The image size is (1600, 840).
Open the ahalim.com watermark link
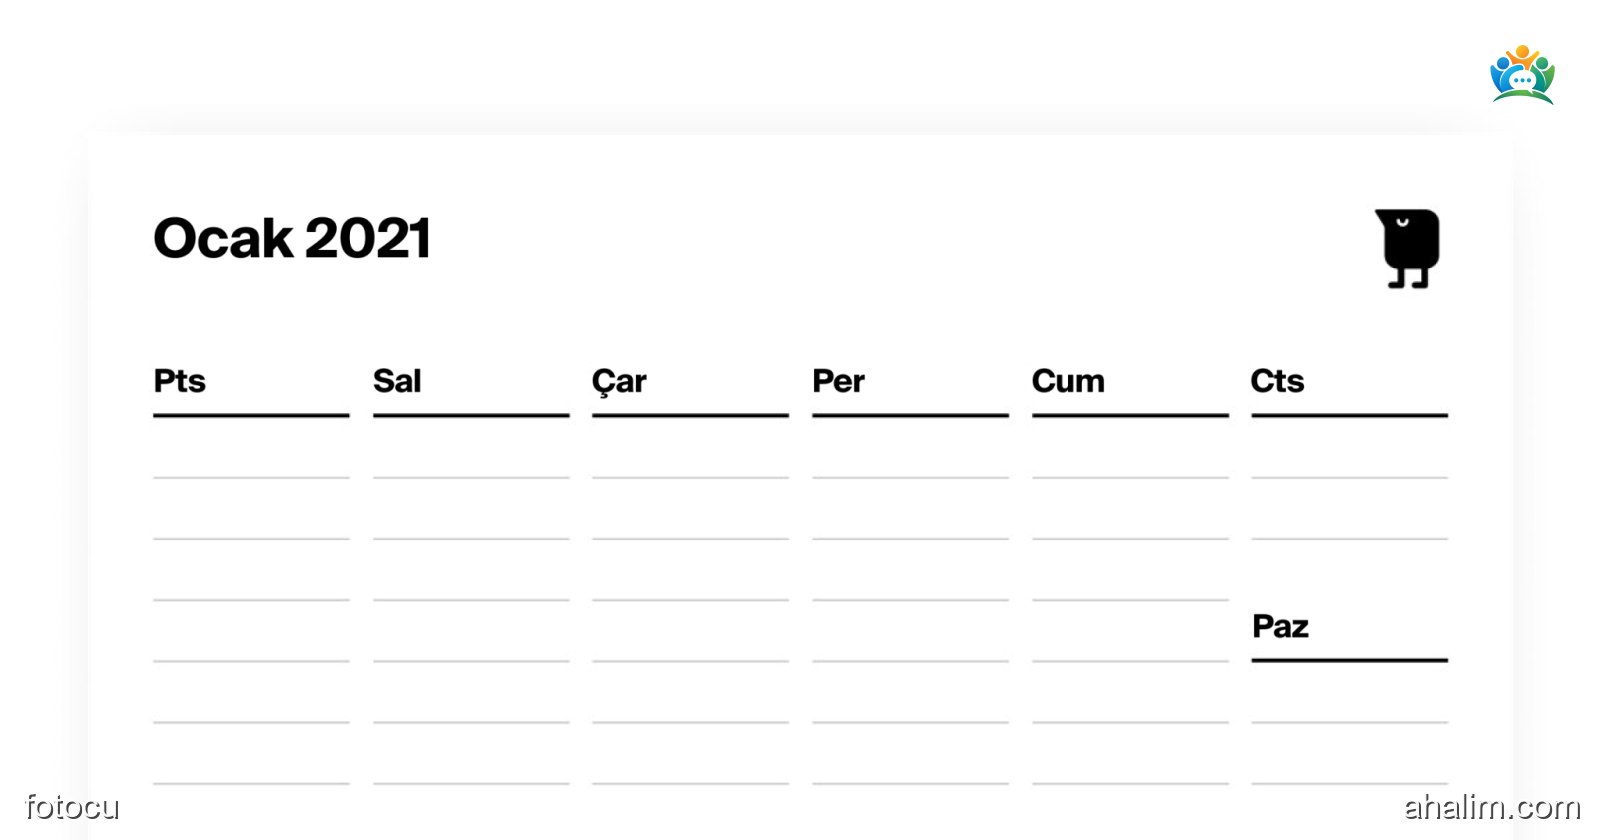pyautogui.click(x=1492, y=806)
